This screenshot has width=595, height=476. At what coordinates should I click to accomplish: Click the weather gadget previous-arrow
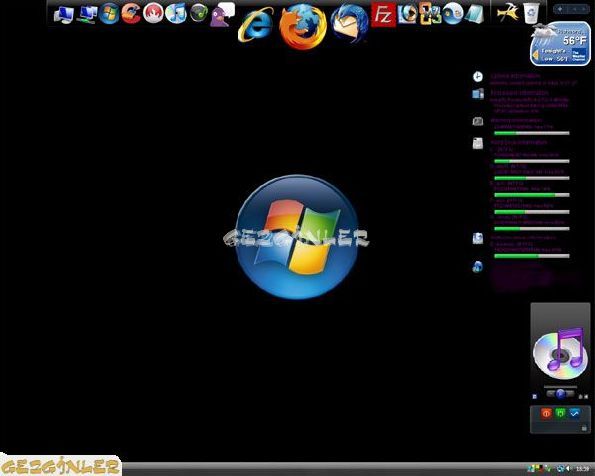pos(536,56)
